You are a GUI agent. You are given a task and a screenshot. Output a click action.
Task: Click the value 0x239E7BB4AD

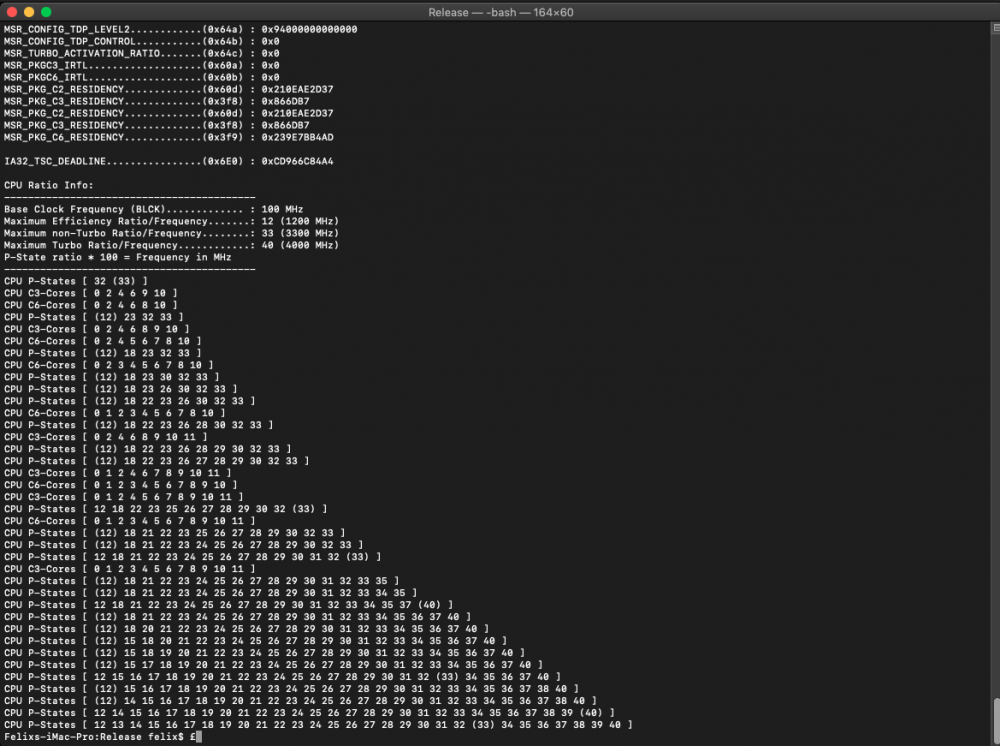click(297, 138)
